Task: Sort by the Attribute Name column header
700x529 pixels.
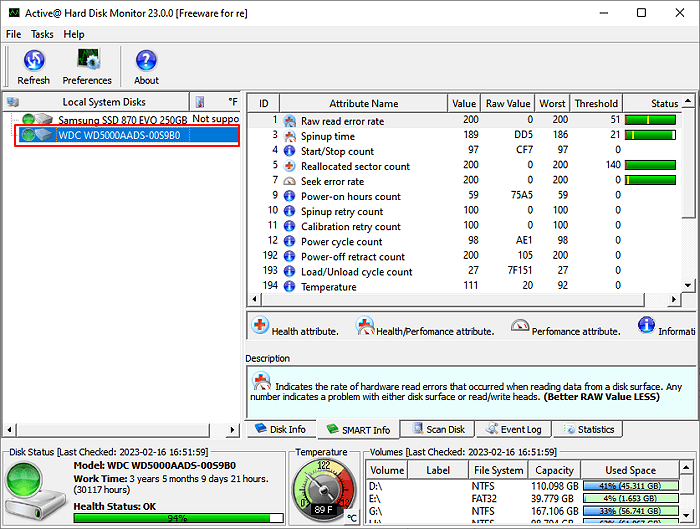Action: 364,103
